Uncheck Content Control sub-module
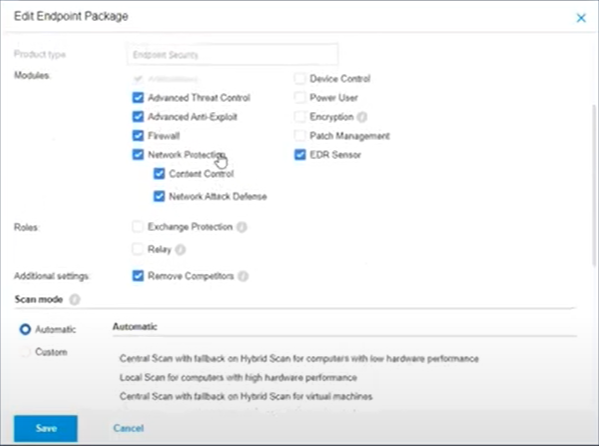This screenshot has width=599, height=446. coord(159,174)
